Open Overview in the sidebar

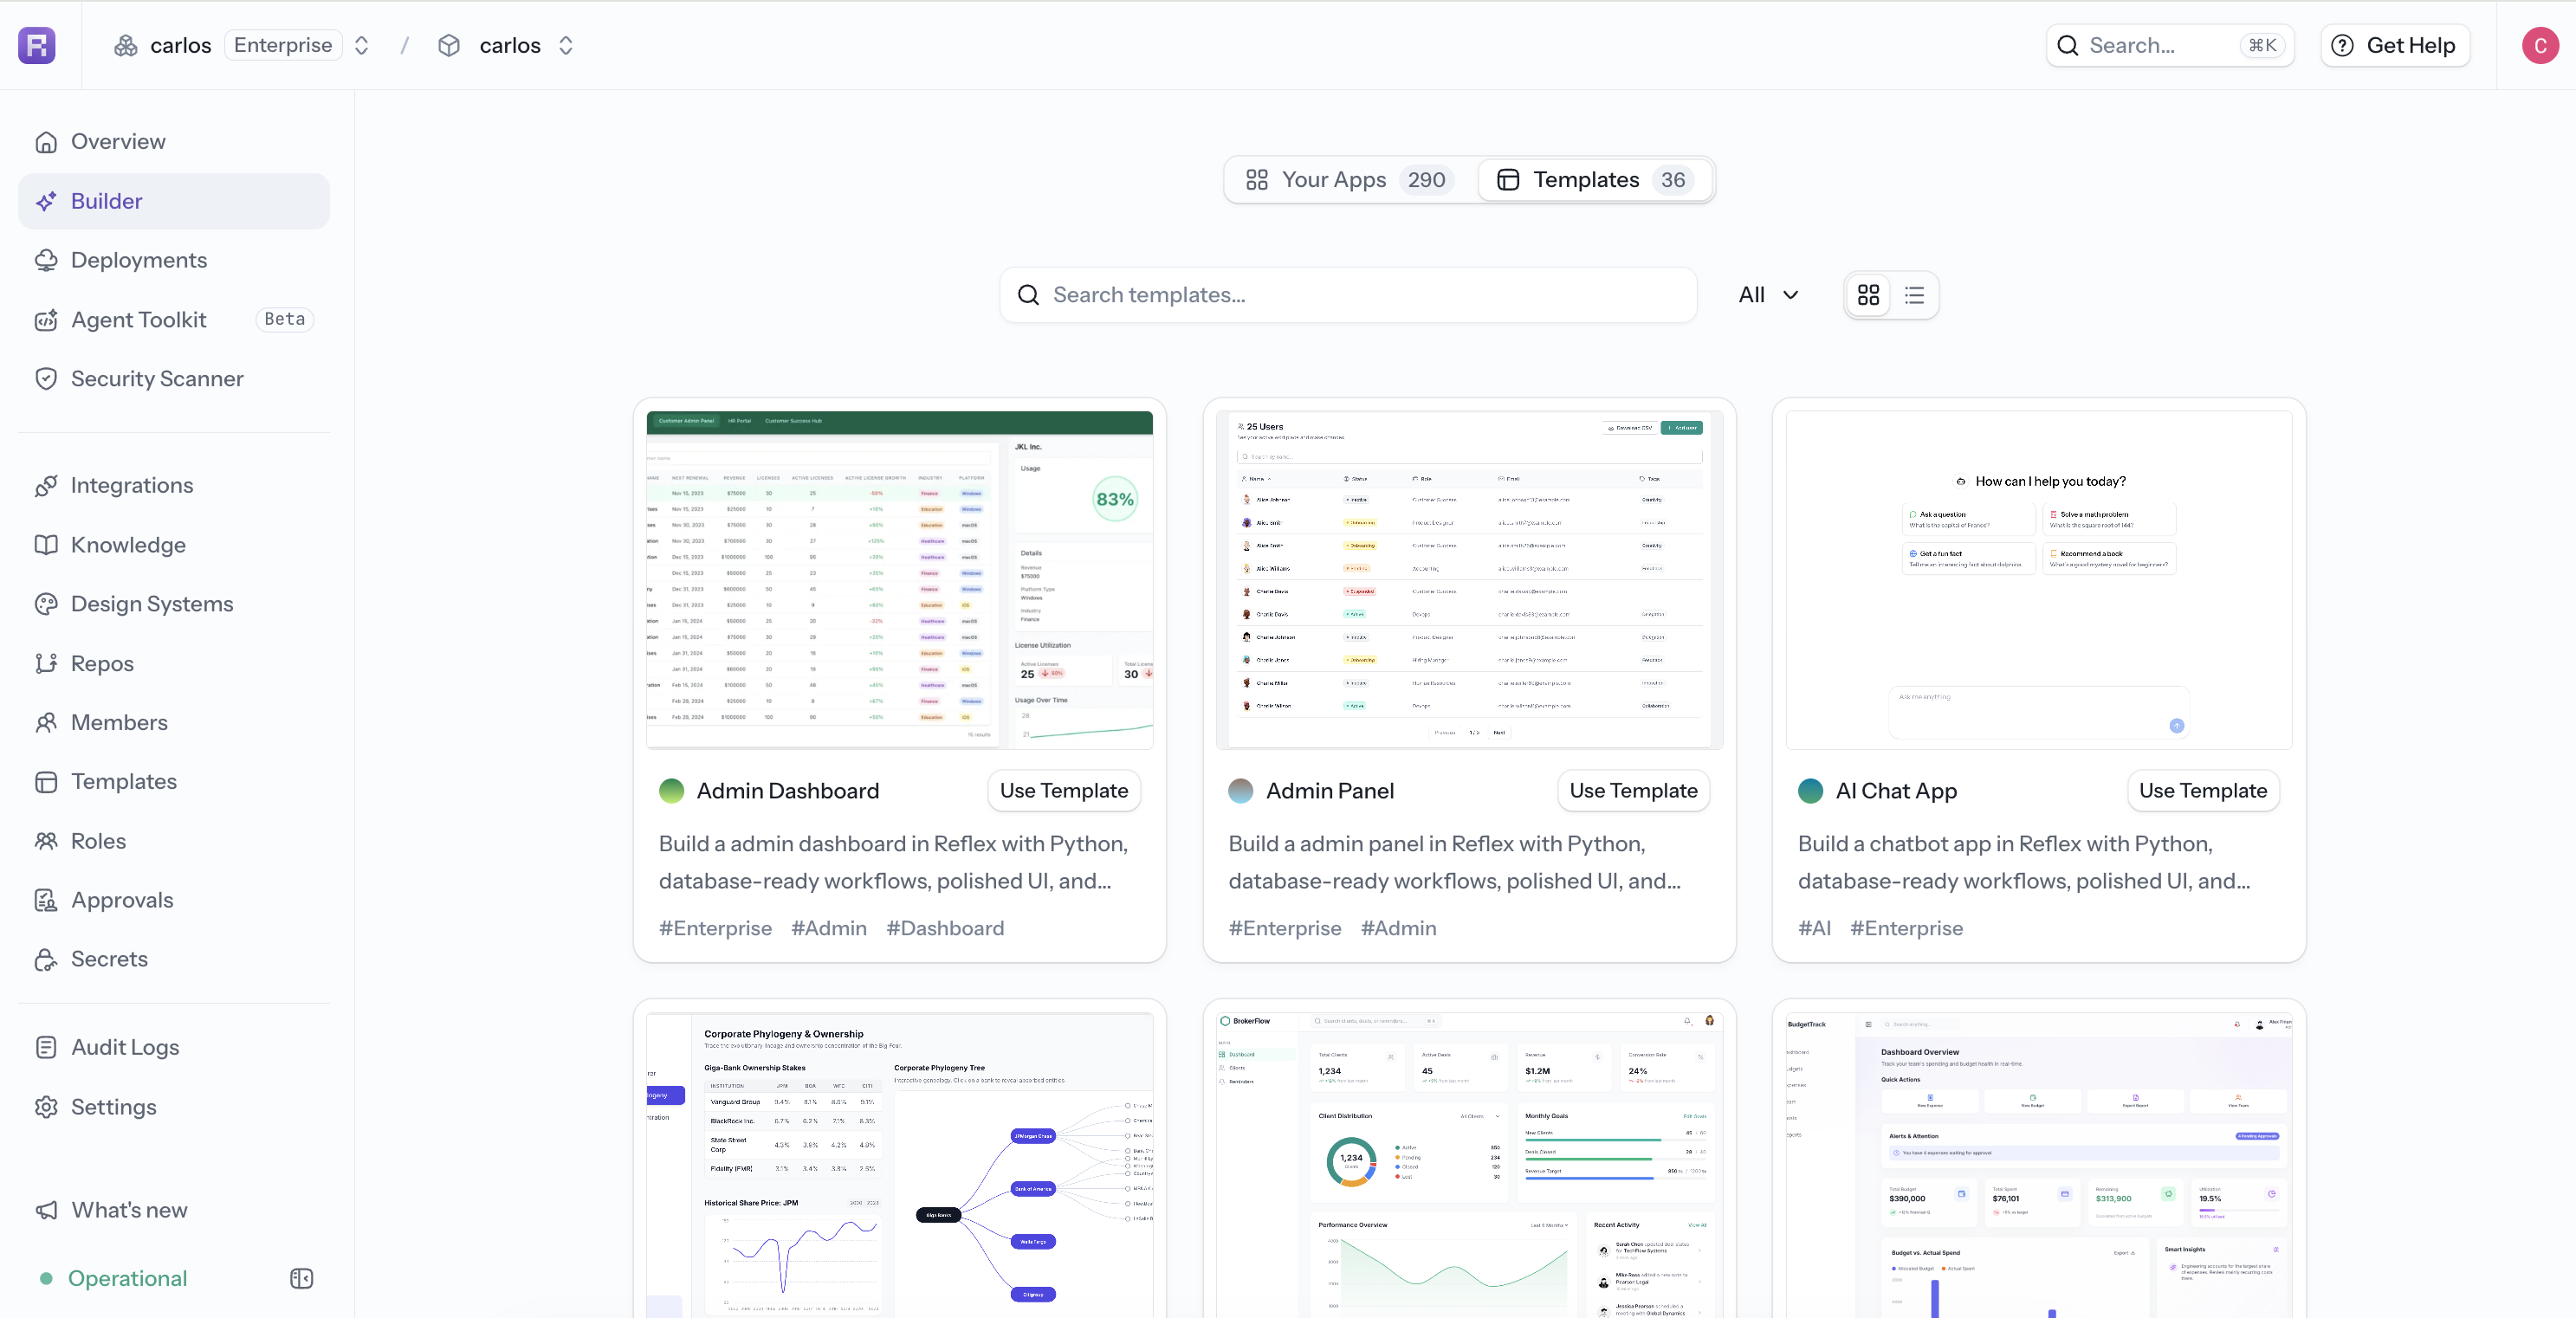[x=174, y=142]
